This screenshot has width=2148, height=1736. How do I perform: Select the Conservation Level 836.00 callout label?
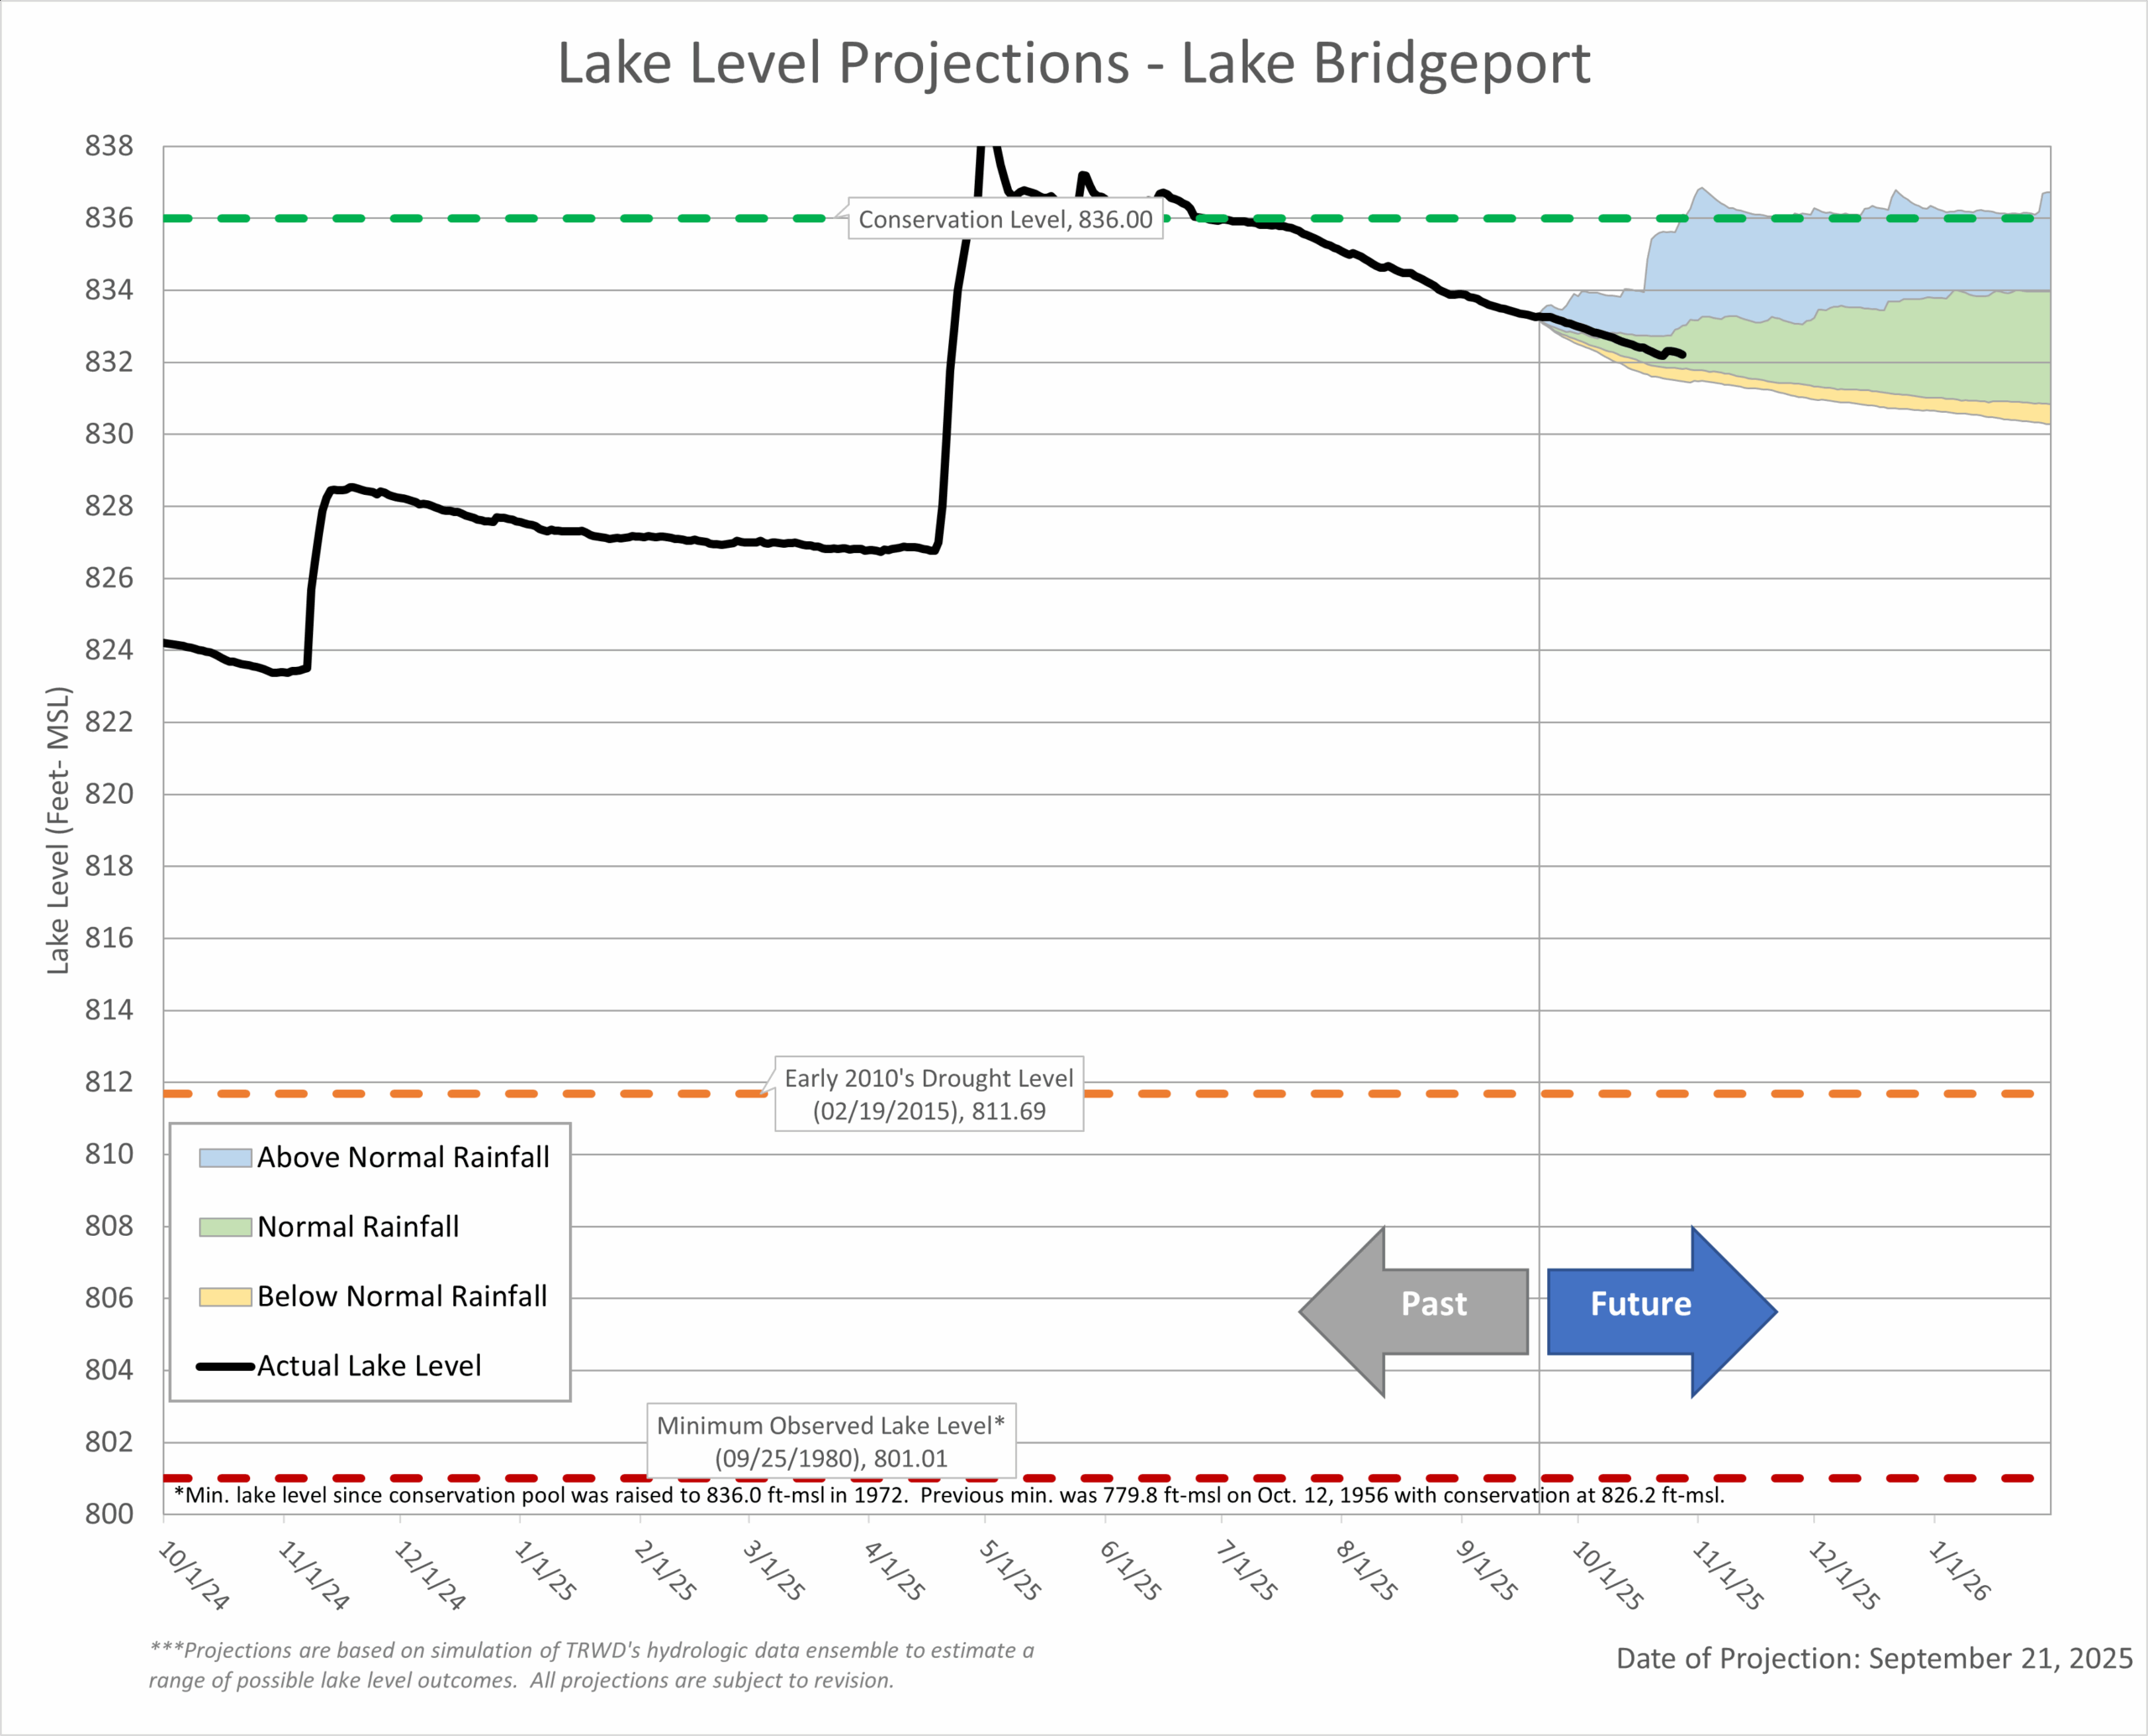[1005, 219]
